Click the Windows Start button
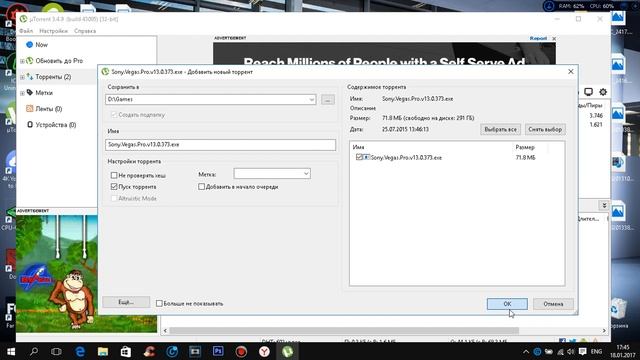This screenshot has height=360, width=640. (x=11, y=351)
